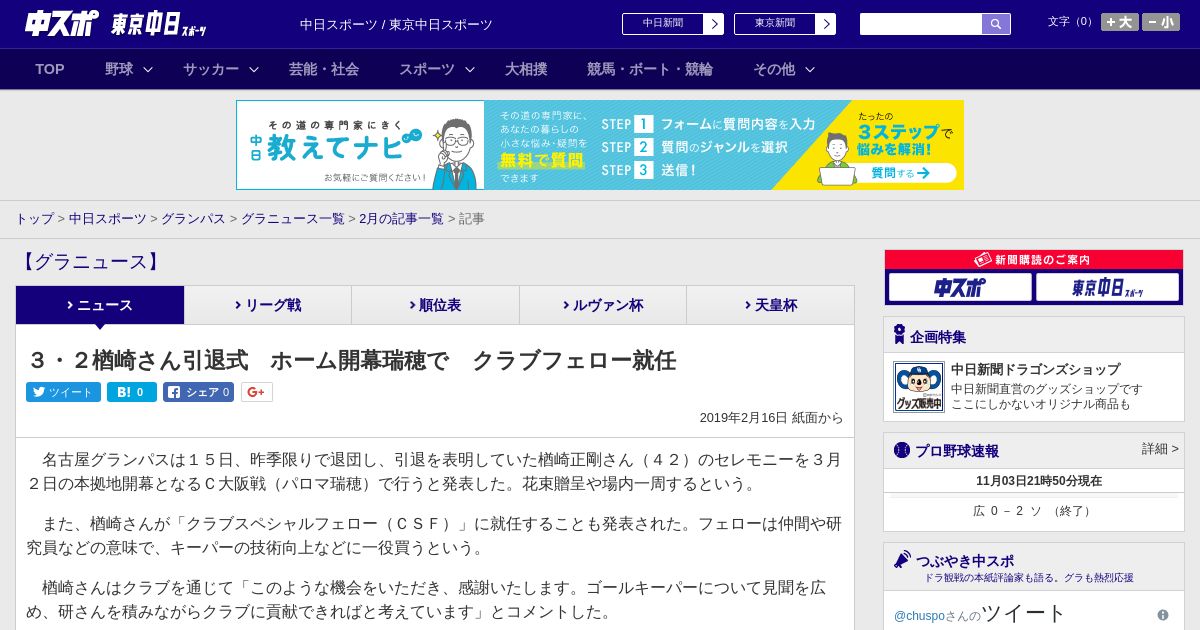Select the ニュース tab
The image size is (1200, 630).
(x=100, y=305)
